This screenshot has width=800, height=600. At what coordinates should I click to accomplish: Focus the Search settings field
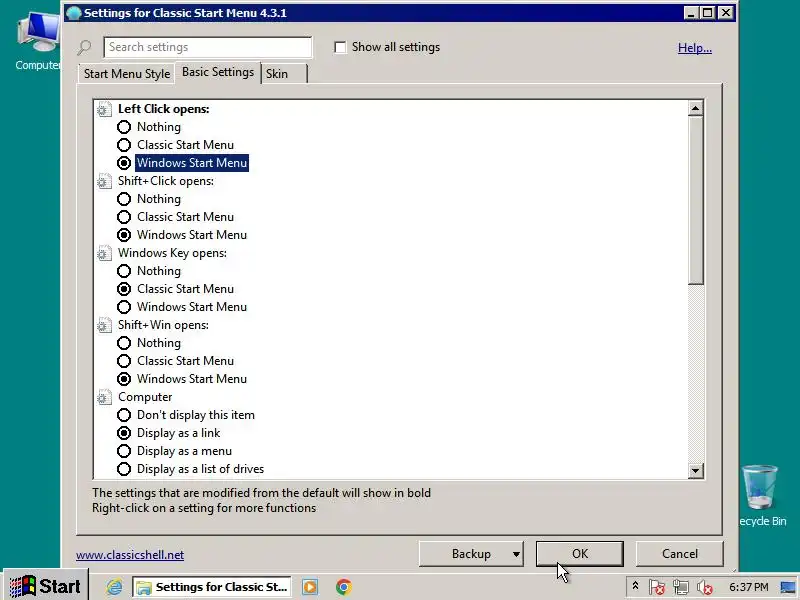(x=208, y=47)
